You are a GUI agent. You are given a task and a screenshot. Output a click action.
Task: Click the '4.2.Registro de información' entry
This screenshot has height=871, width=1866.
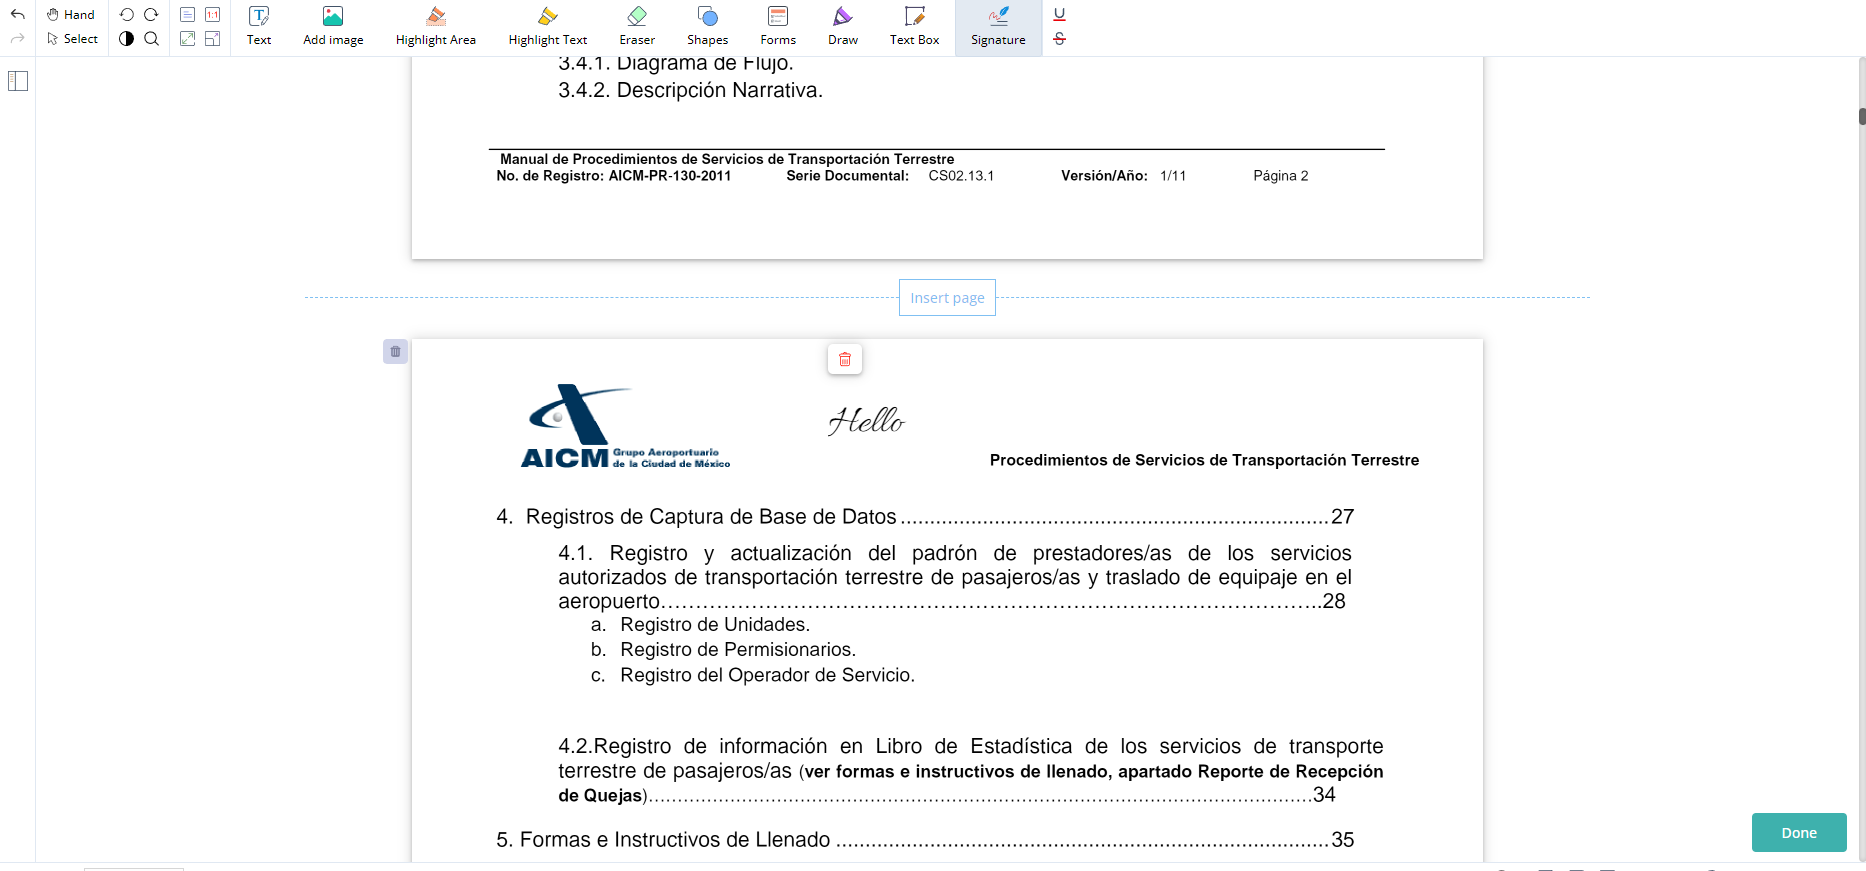tap(971, 771)
